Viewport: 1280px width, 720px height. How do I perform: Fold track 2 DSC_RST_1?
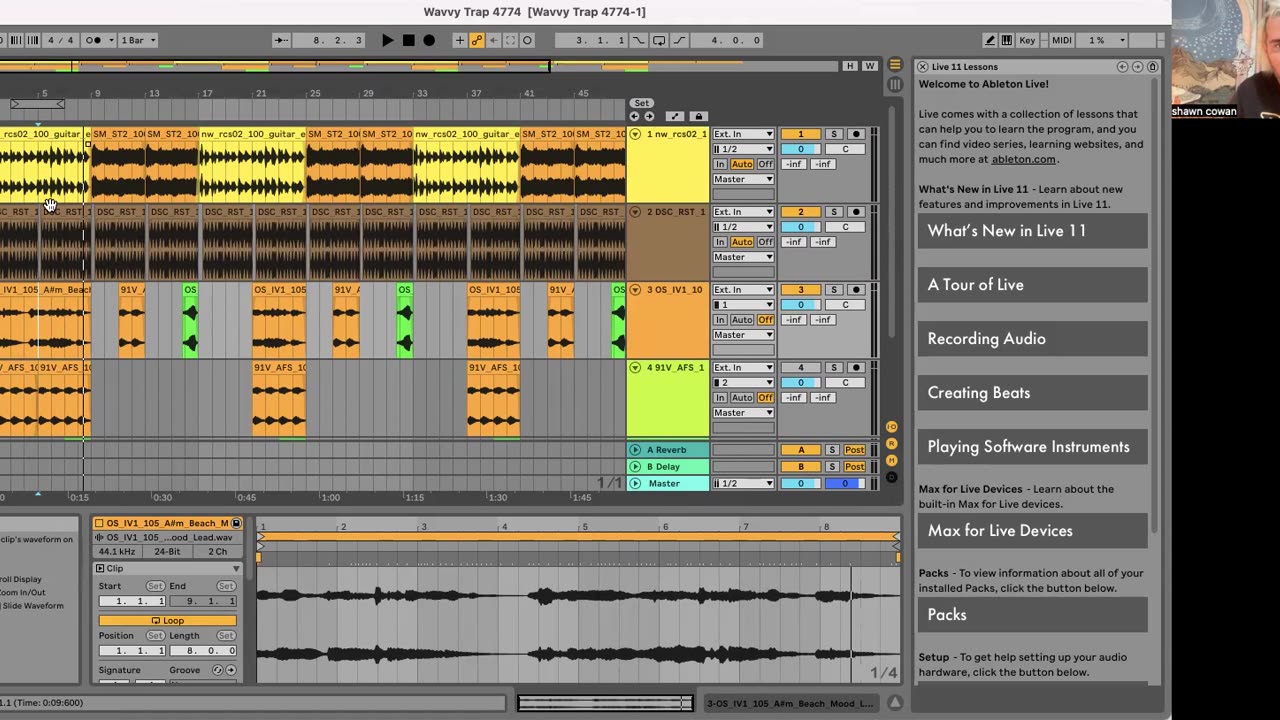pos(636,212)
